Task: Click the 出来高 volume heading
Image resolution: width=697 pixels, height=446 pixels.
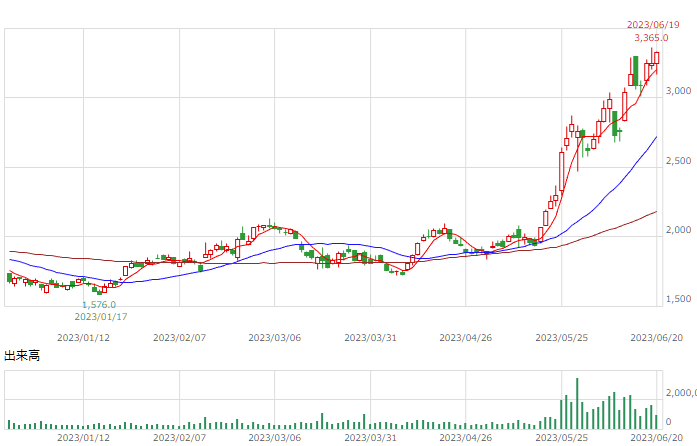Action: click(x=22, y=356)
